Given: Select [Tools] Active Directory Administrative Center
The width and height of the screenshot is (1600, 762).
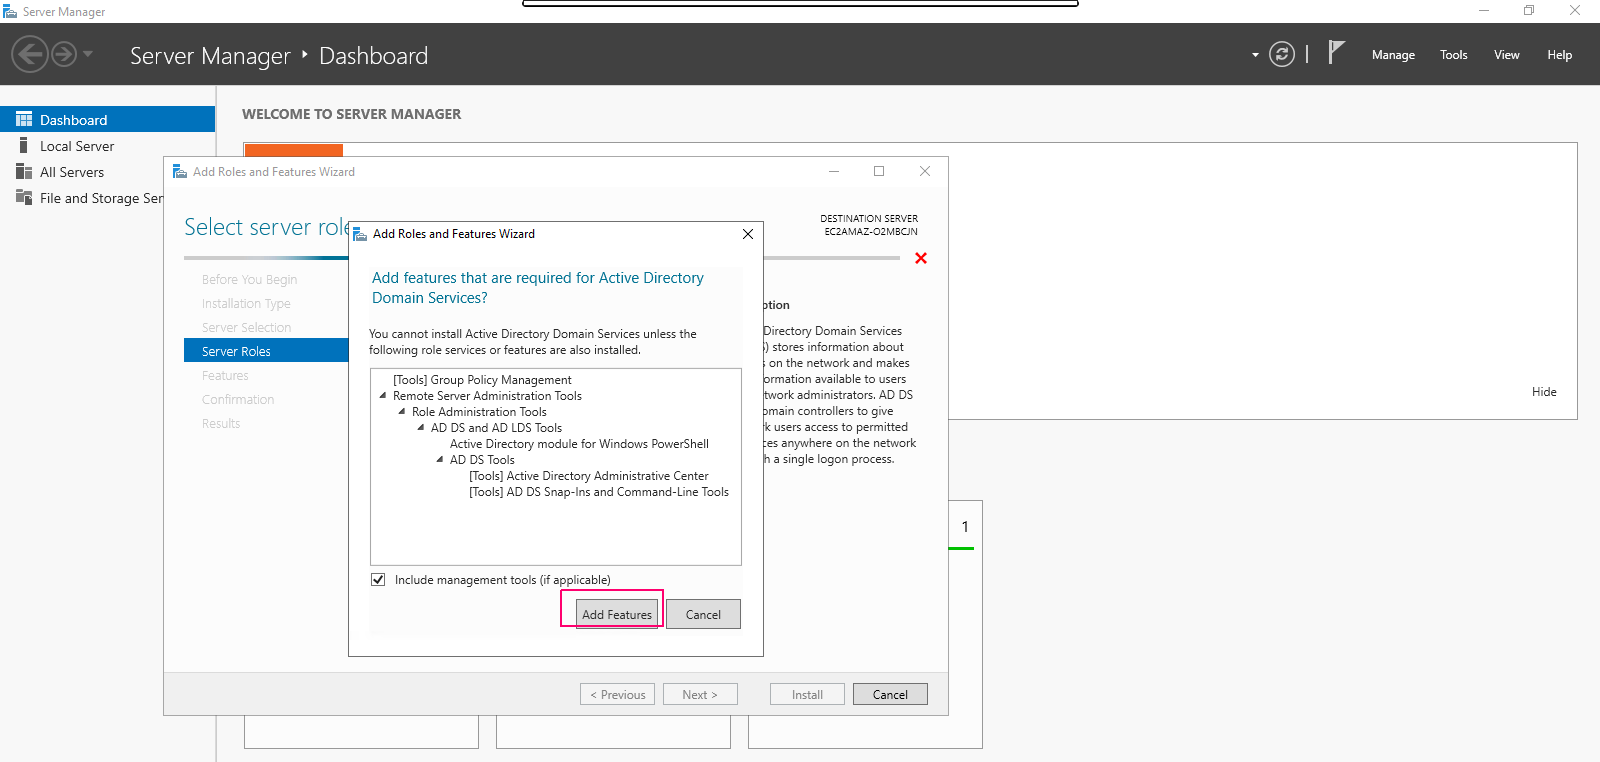Looking at the screenshot, I should [589, 476].
